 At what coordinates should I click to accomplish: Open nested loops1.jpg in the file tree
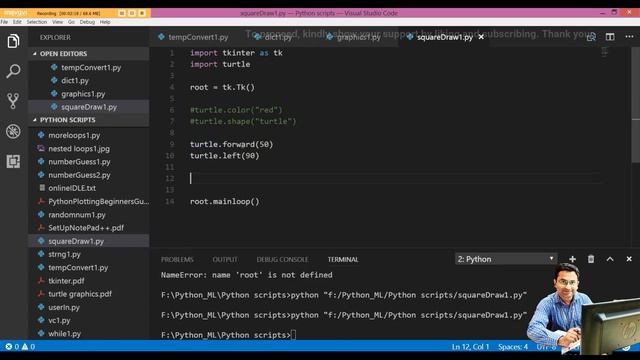click(89, 149)
